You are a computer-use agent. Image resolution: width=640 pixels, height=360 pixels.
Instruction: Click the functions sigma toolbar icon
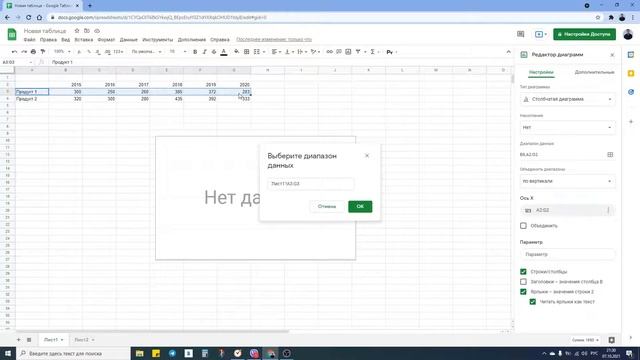(372, 52)
